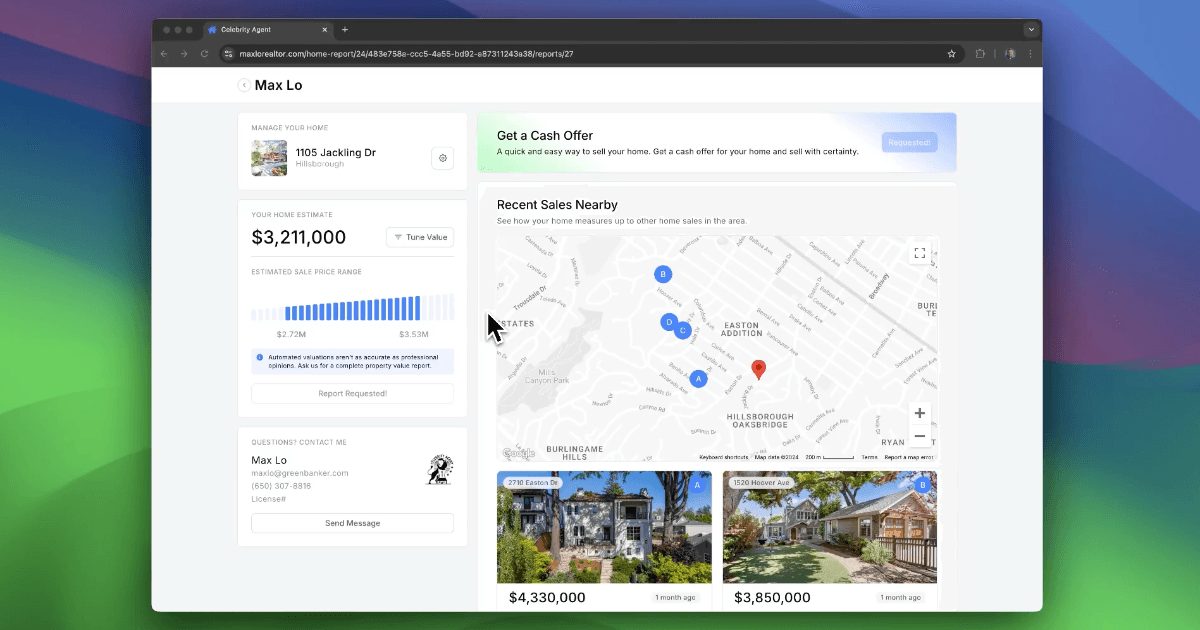Click the estimated sale price range bar
Image resolution: width=1200 pixels, height=630 pixels.
352,307
